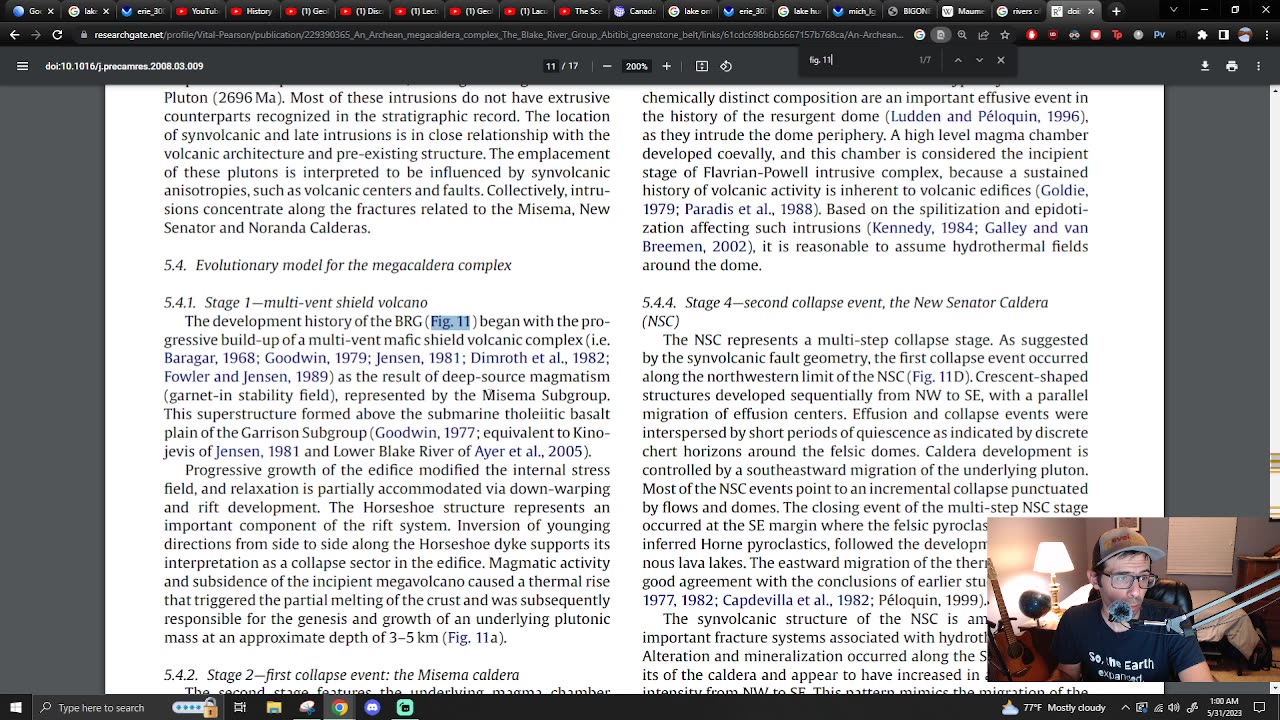
Task: Go to next find result
Action: click(979, 60)
